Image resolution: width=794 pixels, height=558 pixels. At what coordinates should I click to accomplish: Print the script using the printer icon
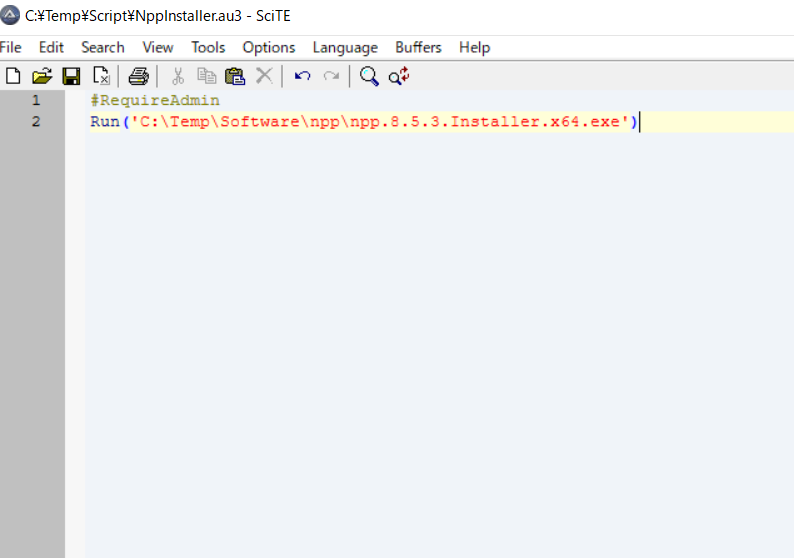pos(139,76)
